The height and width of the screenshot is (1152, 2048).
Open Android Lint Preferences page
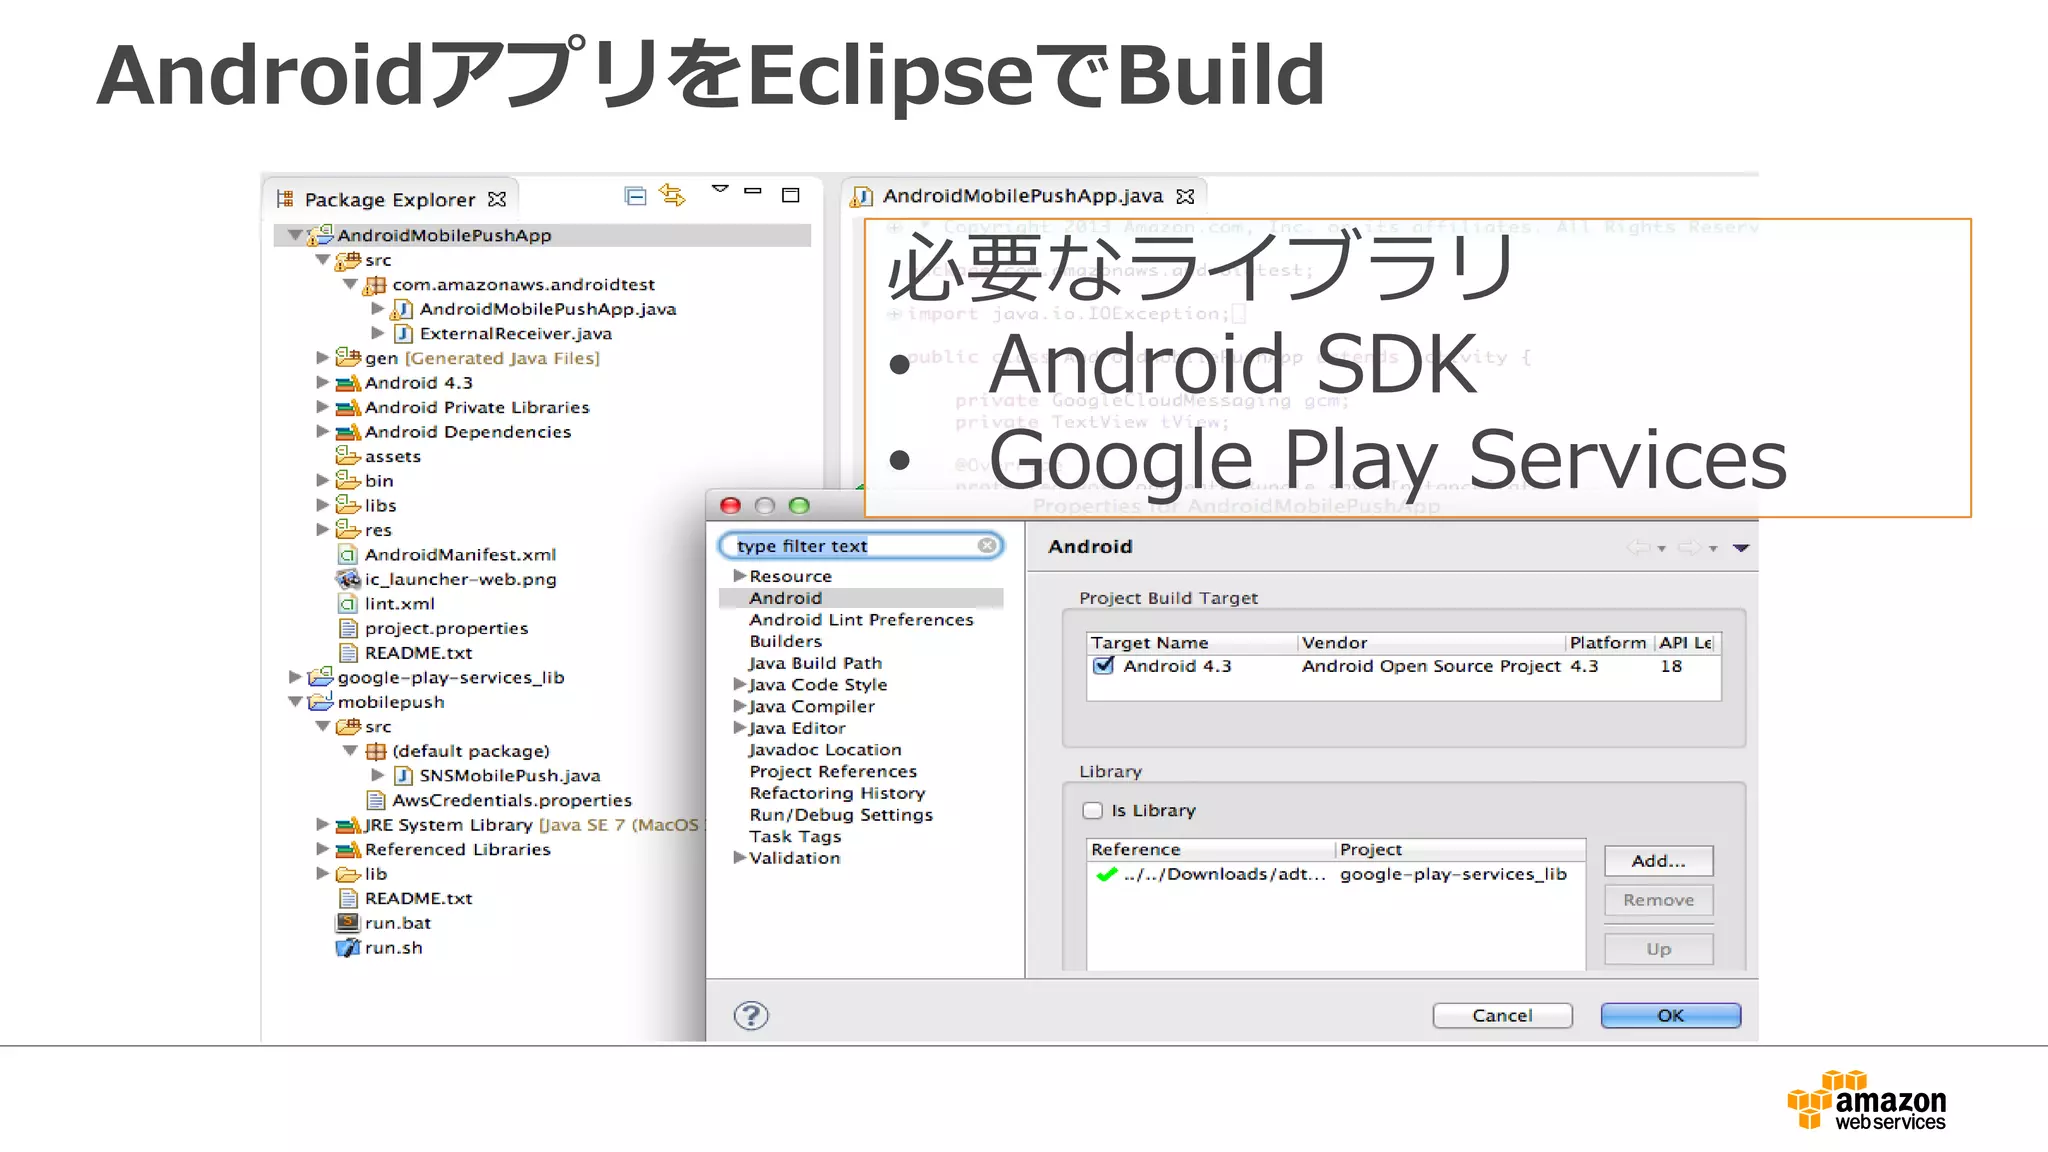coord(861,620)
